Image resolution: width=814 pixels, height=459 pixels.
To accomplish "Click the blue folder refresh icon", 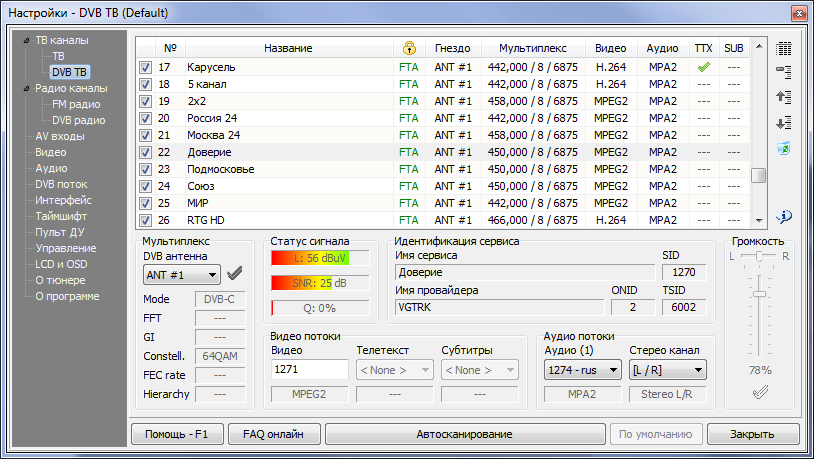I will click(784, 148).
